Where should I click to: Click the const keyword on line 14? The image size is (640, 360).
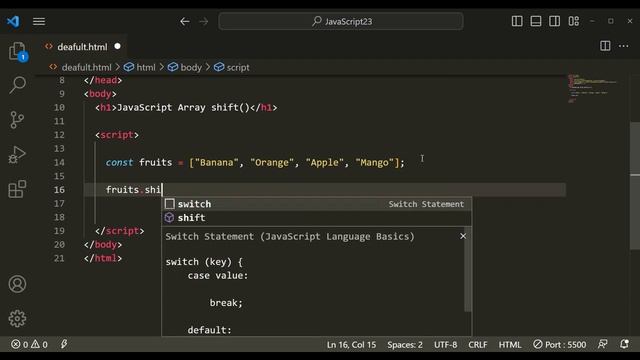[x=119, y=162]
